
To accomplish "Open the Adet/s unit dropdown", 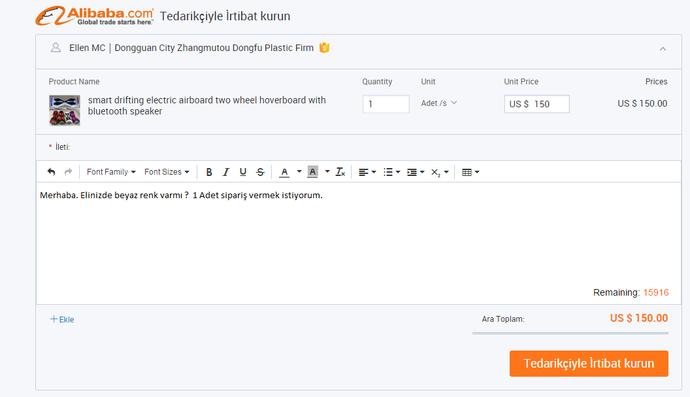I will point(439,103).
